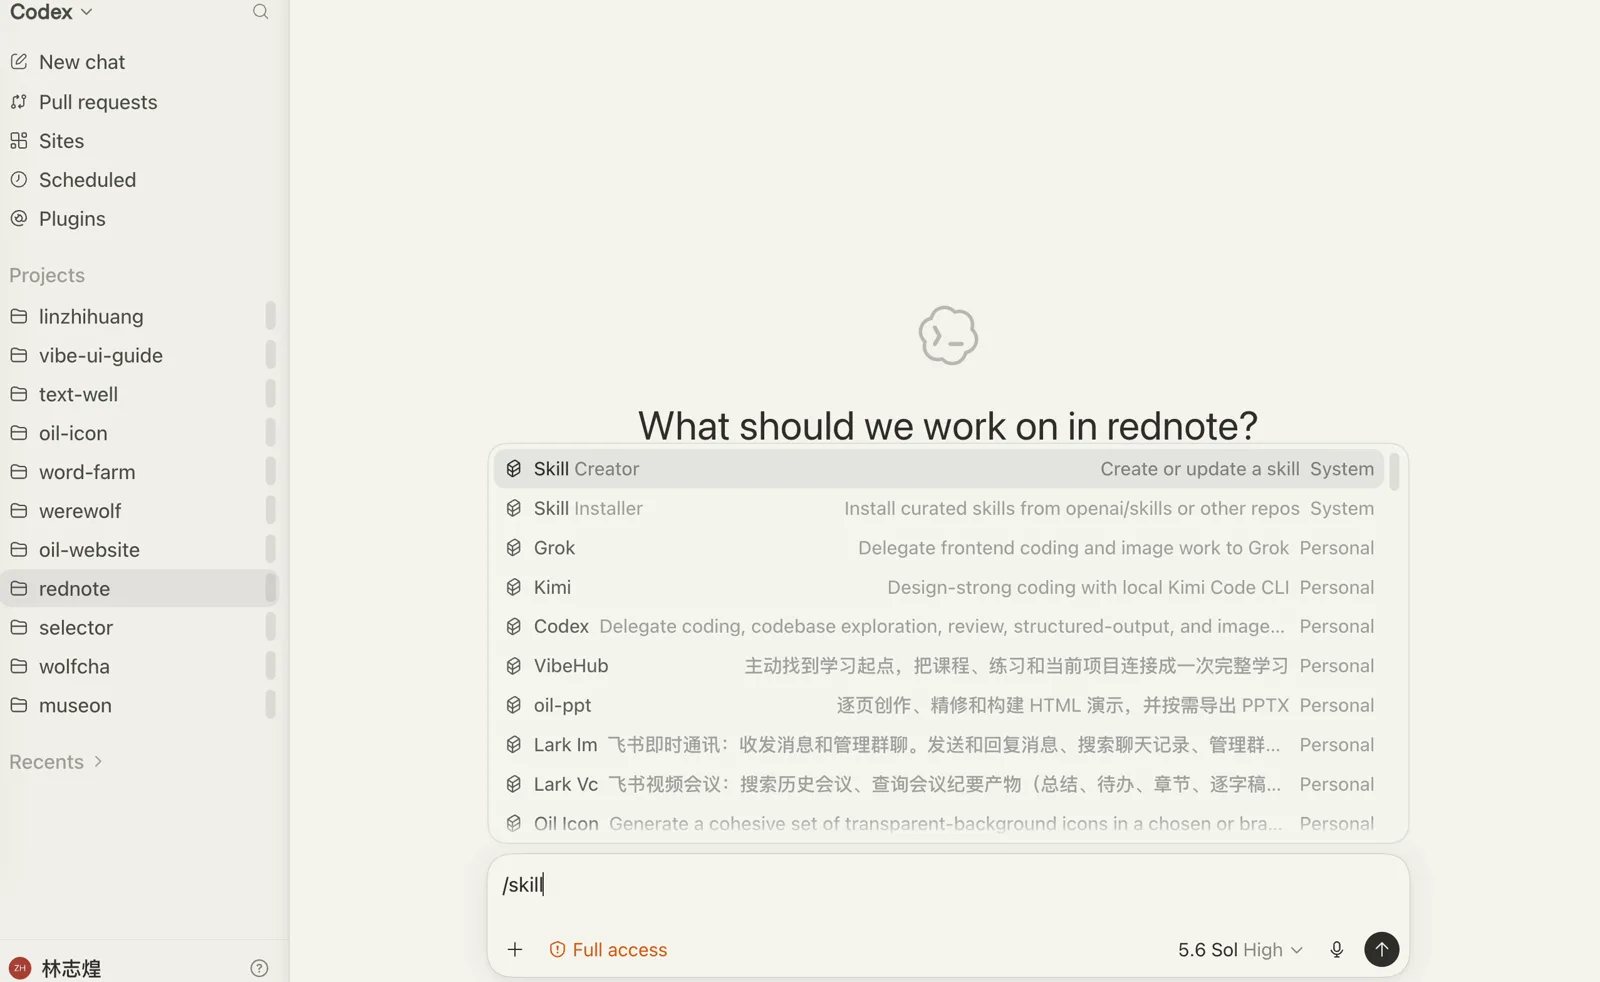Choose the Lark Vc skill
The width and height of the screenshot is (1600, 982).
tap(939, 784)
